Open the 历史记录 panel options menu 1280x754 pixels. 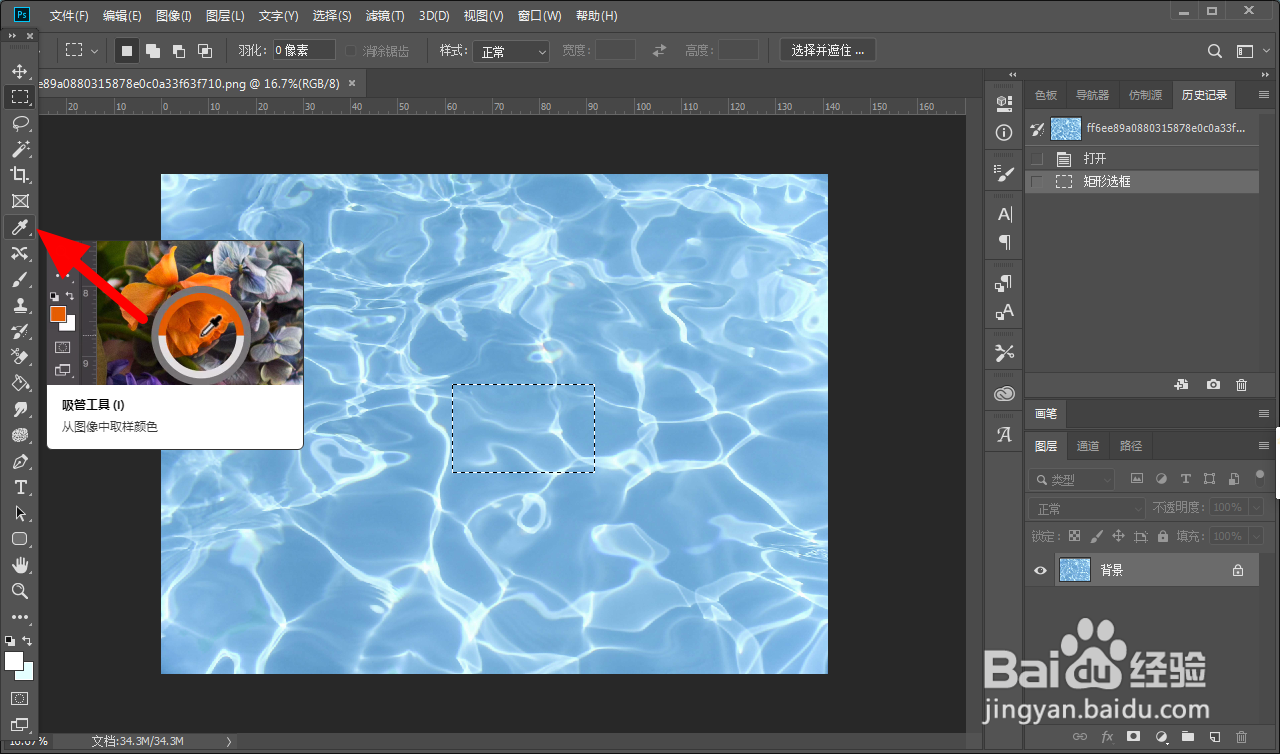tap(1263, 95)
